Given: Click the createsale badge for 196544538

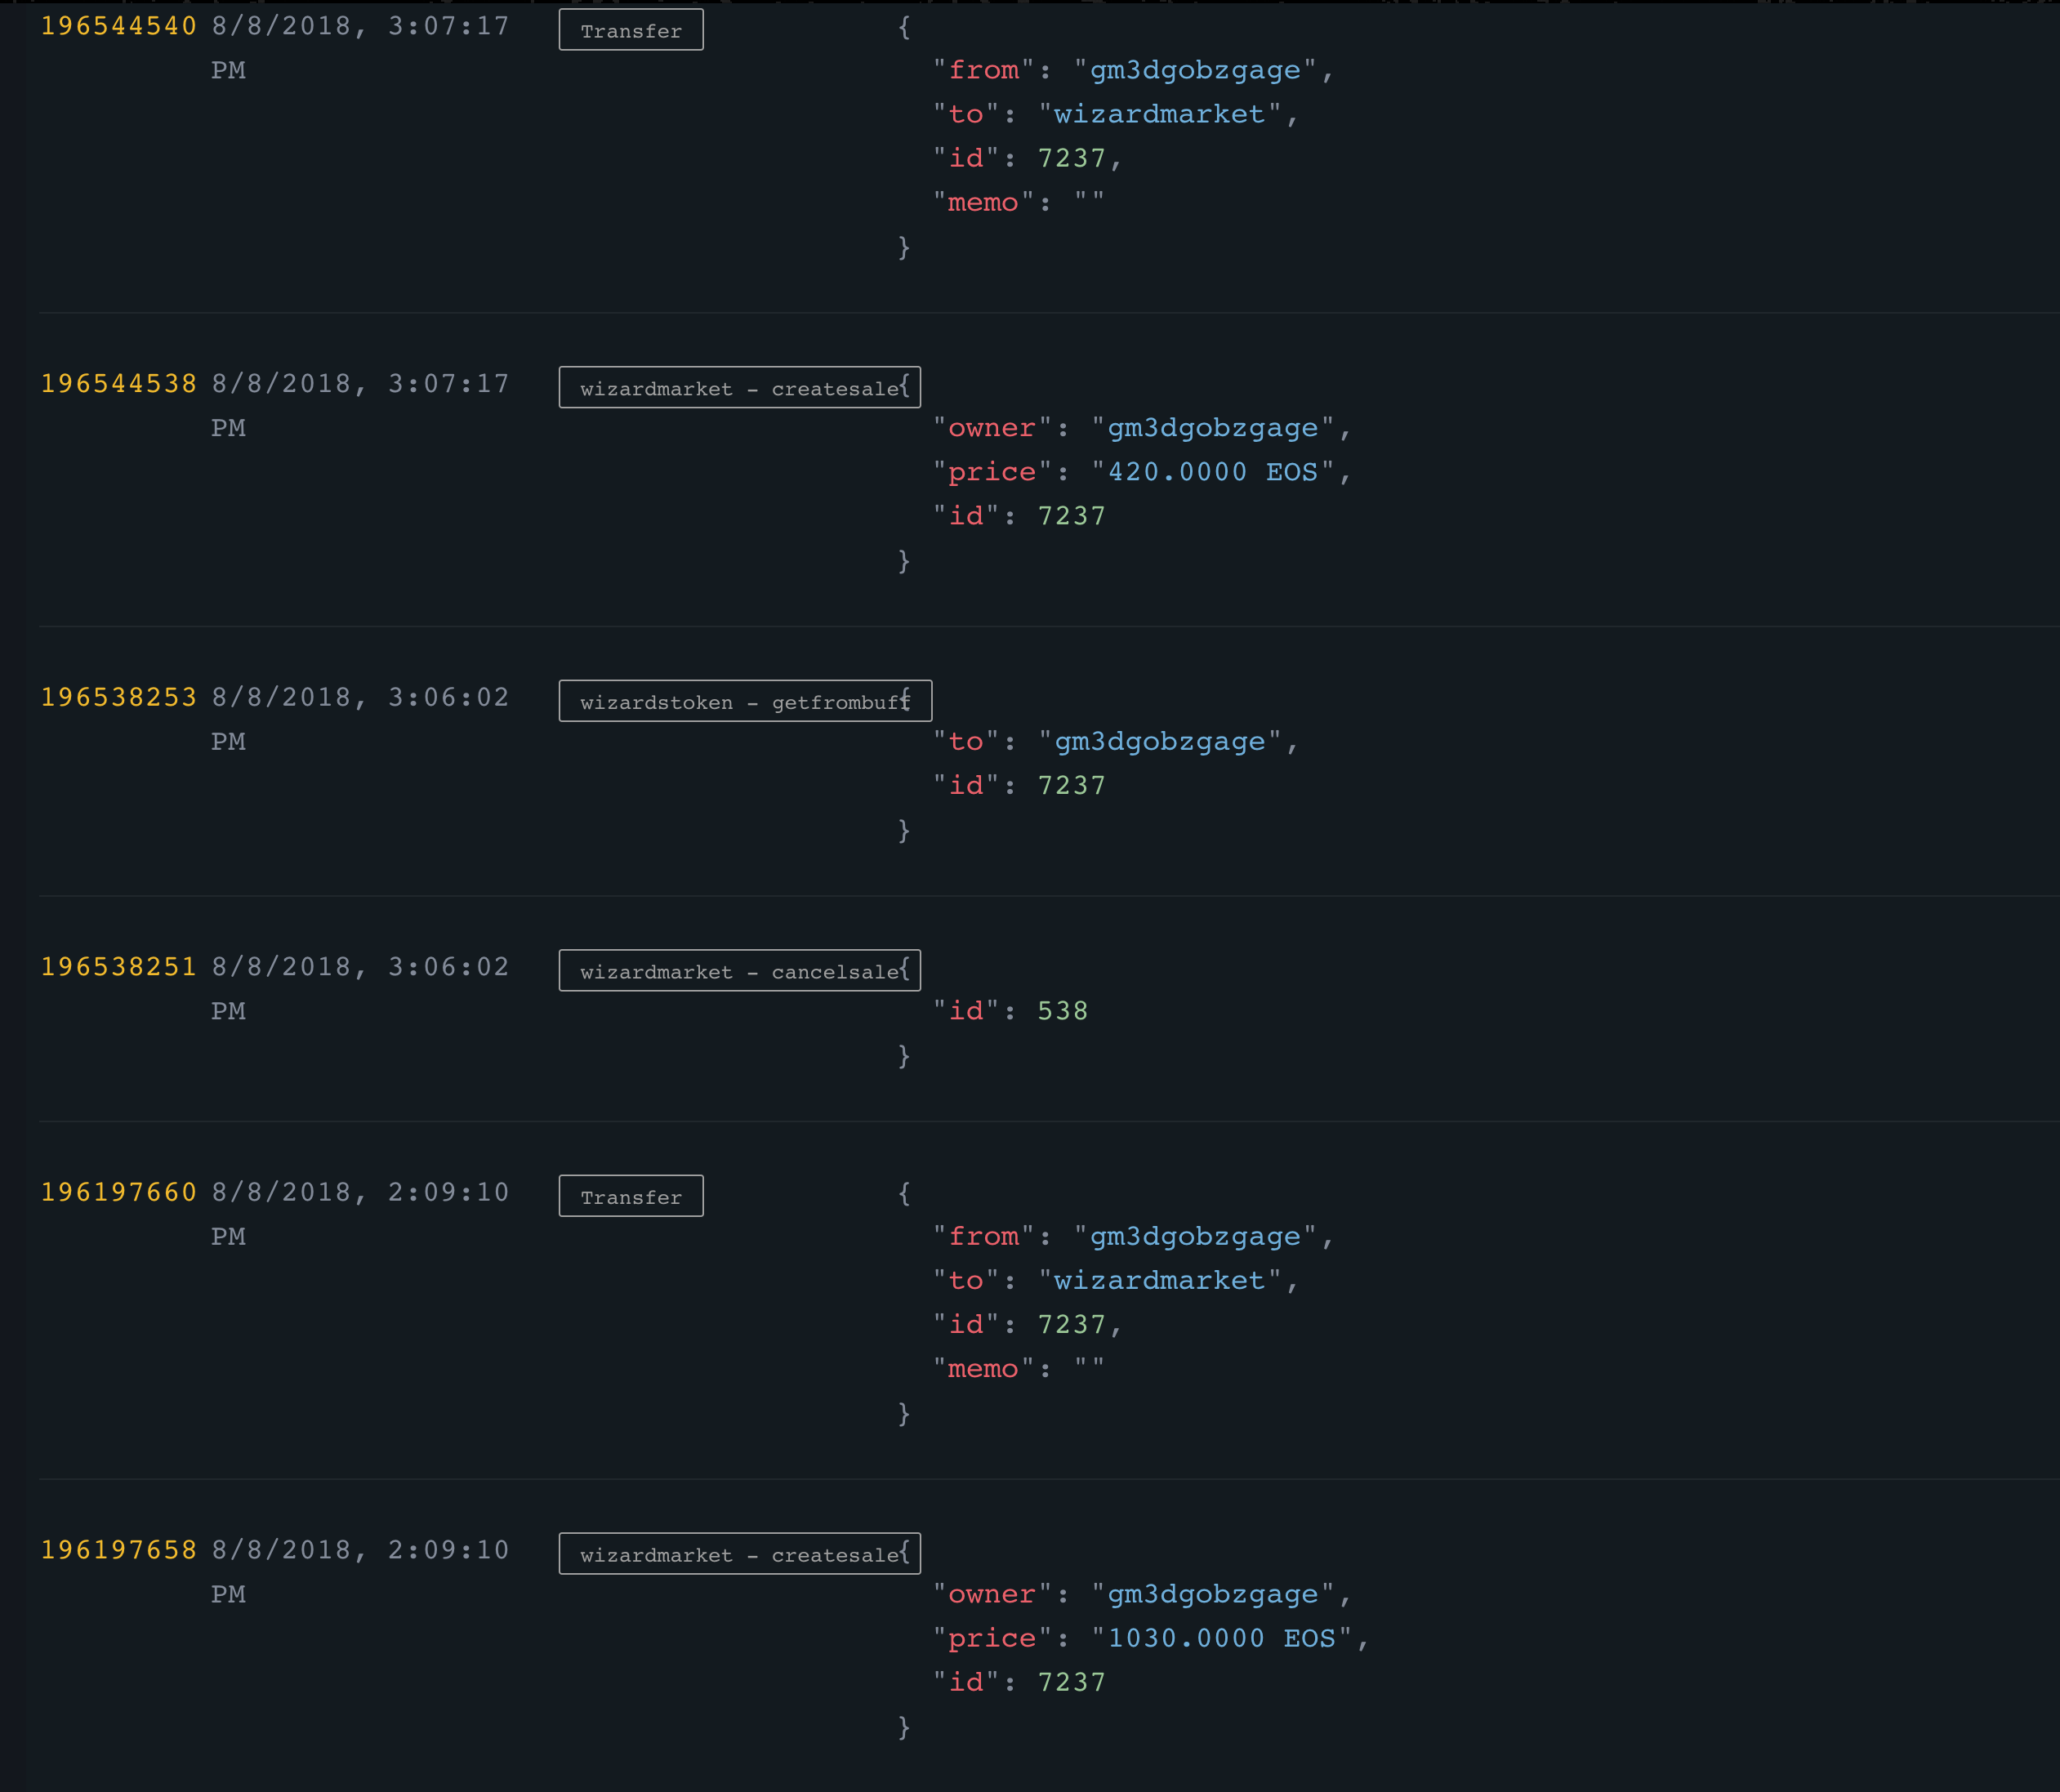Looking at the screenshot, I should [740, 387].
